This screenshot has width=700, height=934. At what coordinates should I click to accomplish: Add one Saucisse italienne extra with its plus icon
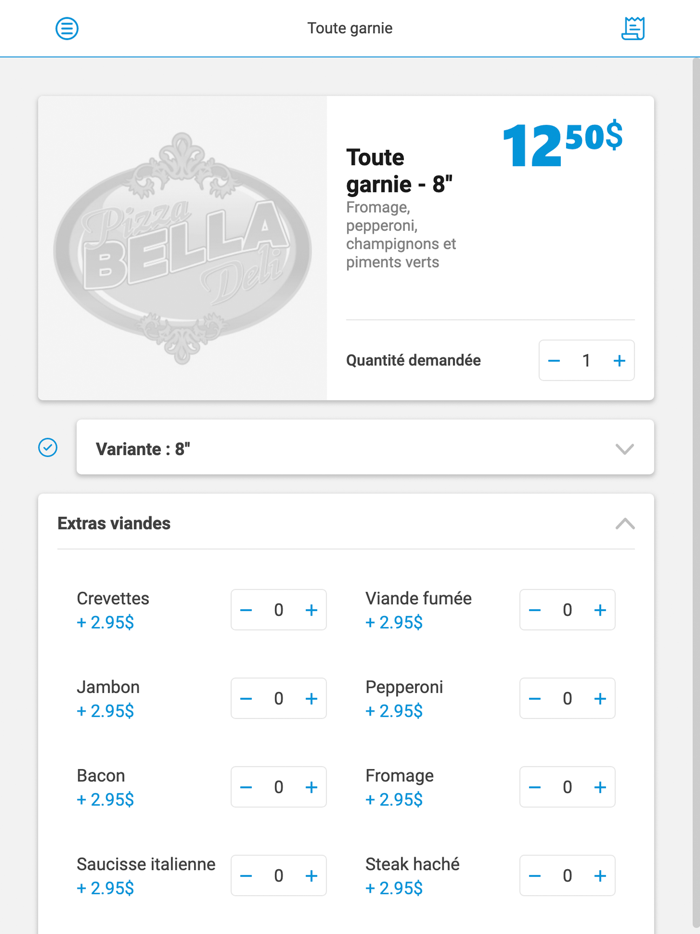coord(311,875)
